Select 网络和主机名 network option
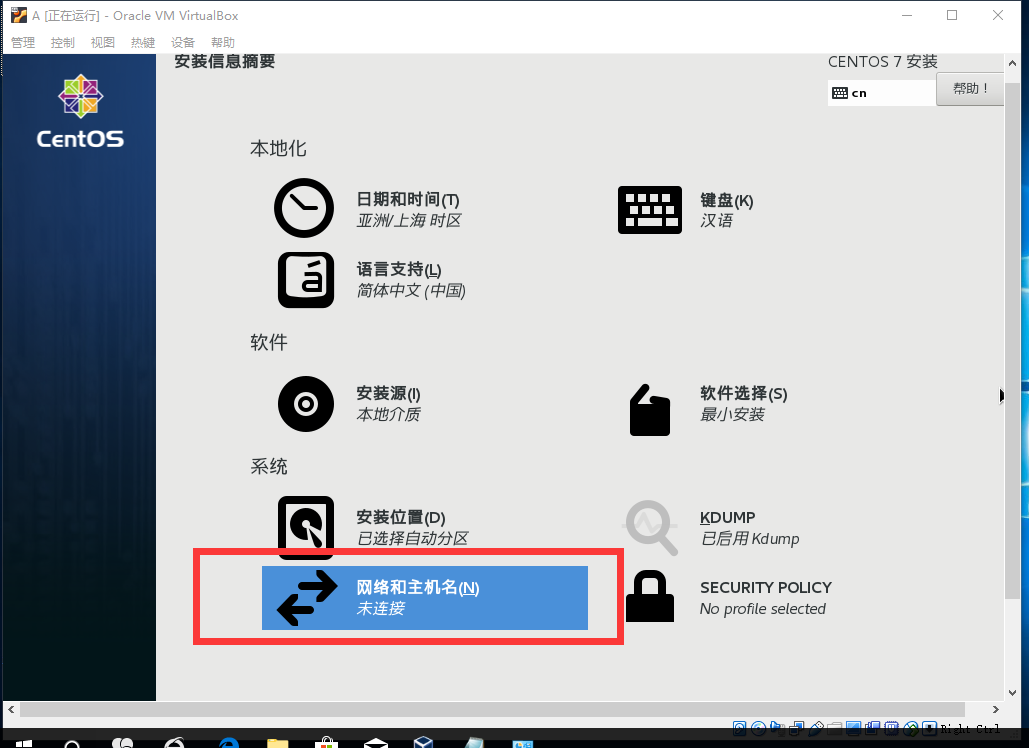1029x748 pixels. point(425,598)
